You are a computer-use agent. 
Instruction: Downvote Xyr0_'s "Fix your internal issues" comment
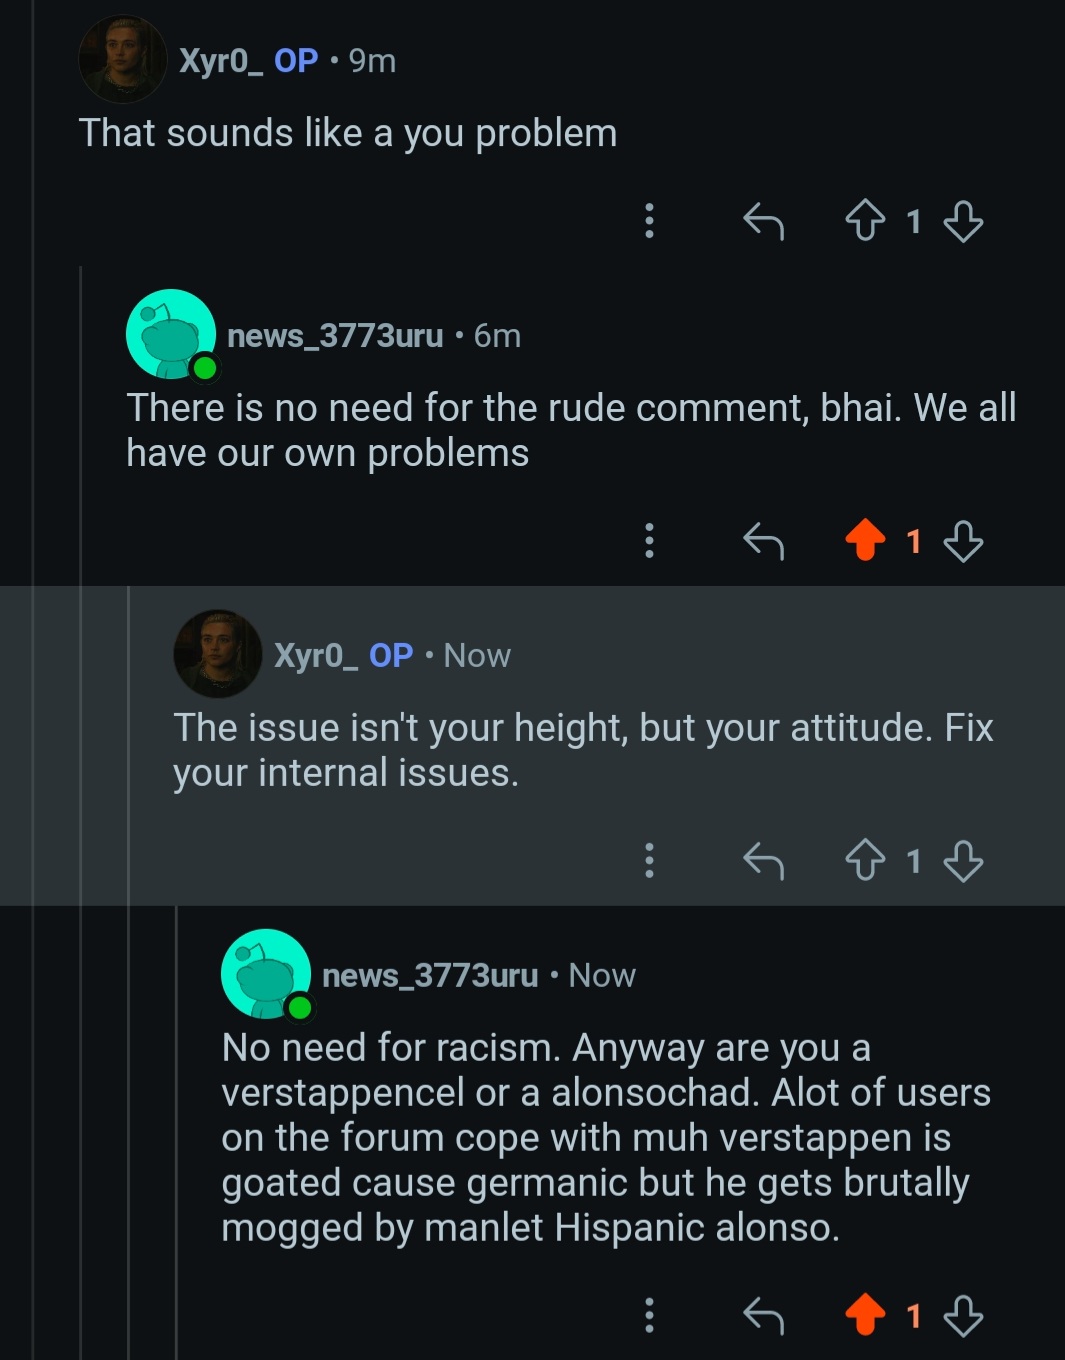click(963, 861)
